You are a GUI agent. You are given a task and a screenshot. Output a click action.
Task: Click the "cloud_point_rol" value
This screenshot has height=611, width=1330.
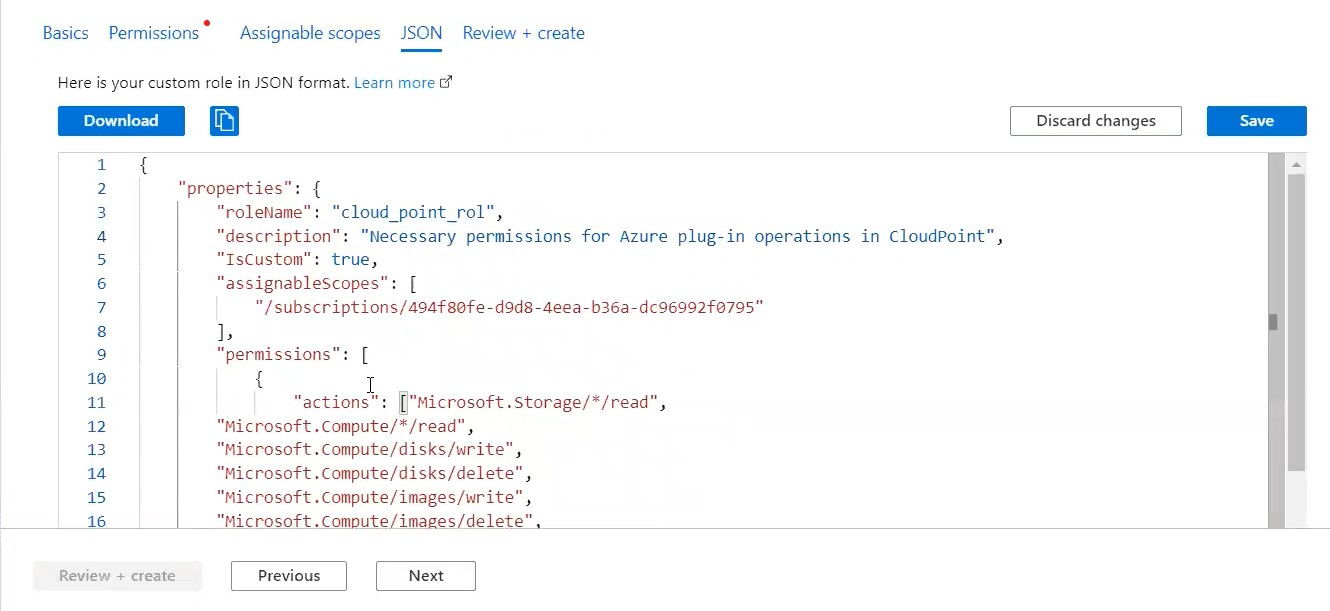(414, 213)
